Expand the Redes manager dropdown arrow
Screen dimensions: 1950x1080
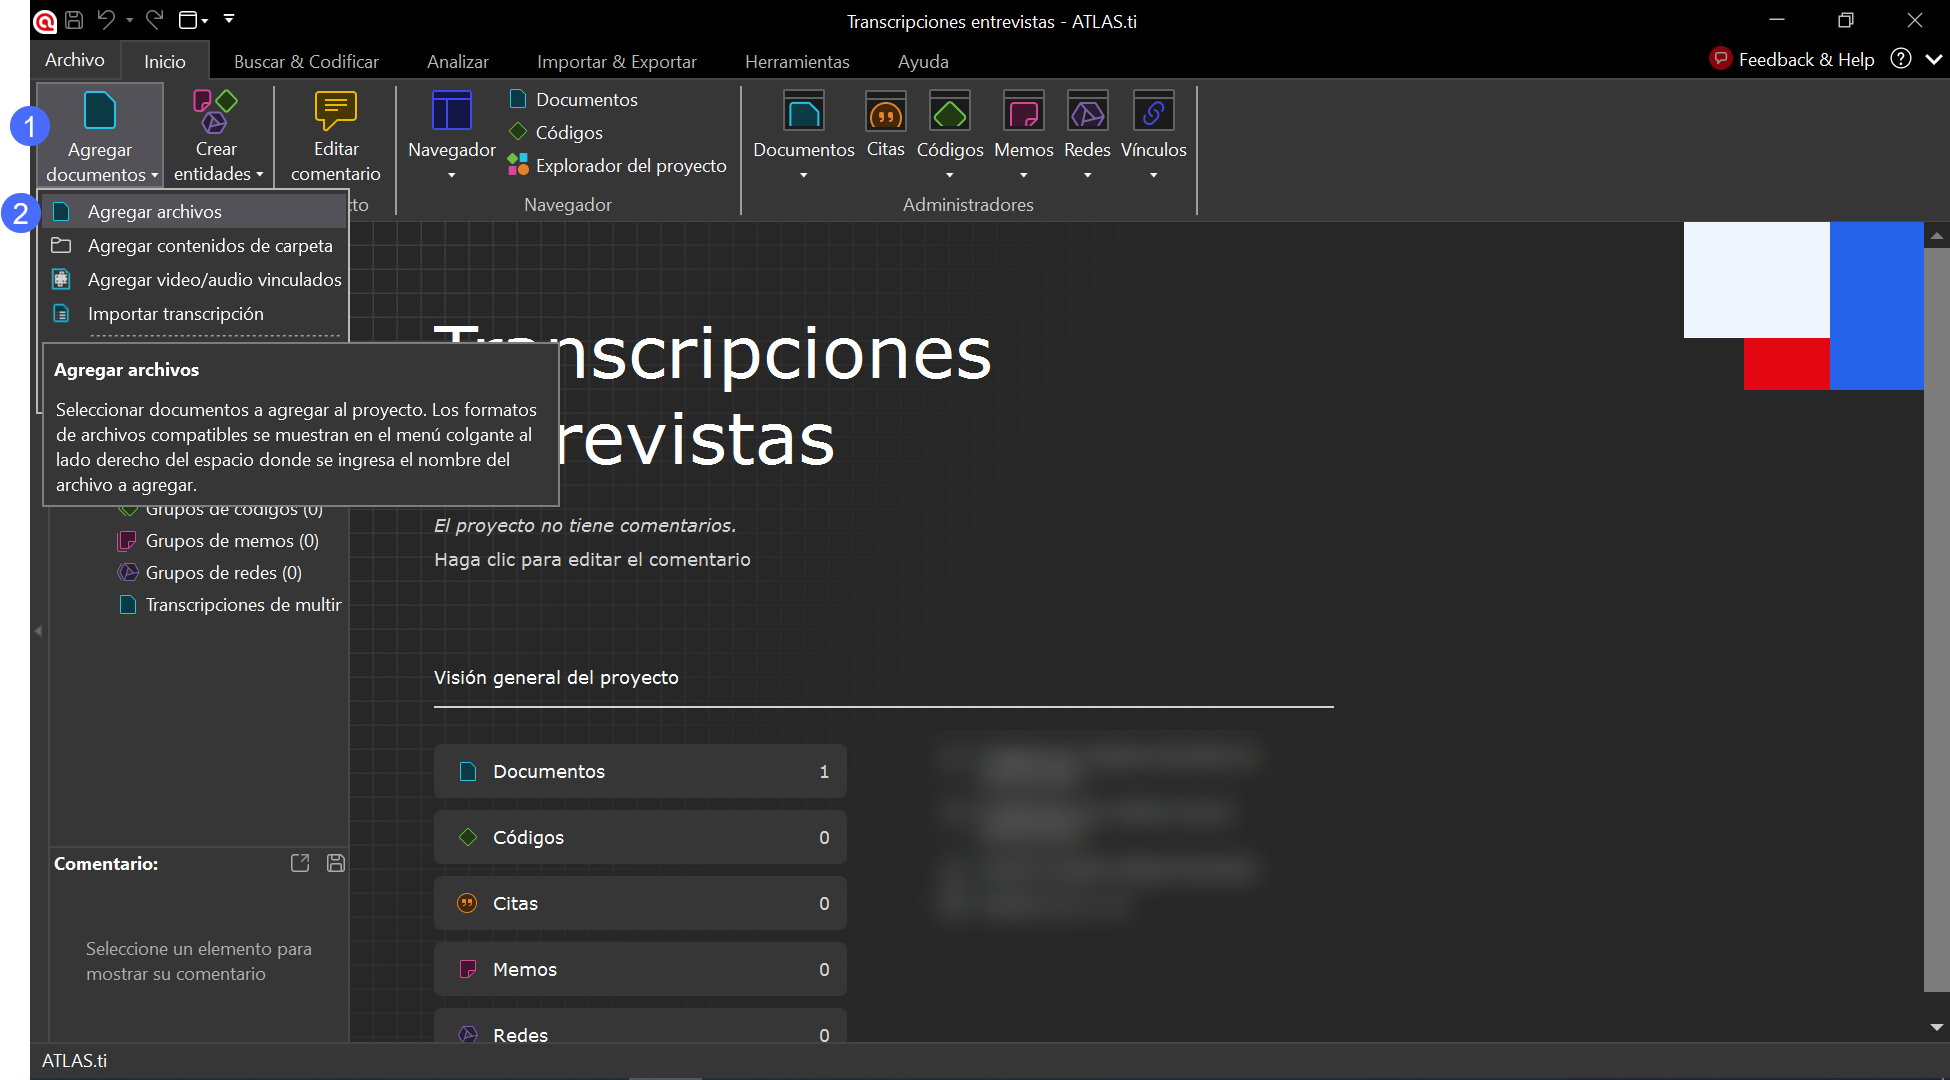[x=1088, y=176]
